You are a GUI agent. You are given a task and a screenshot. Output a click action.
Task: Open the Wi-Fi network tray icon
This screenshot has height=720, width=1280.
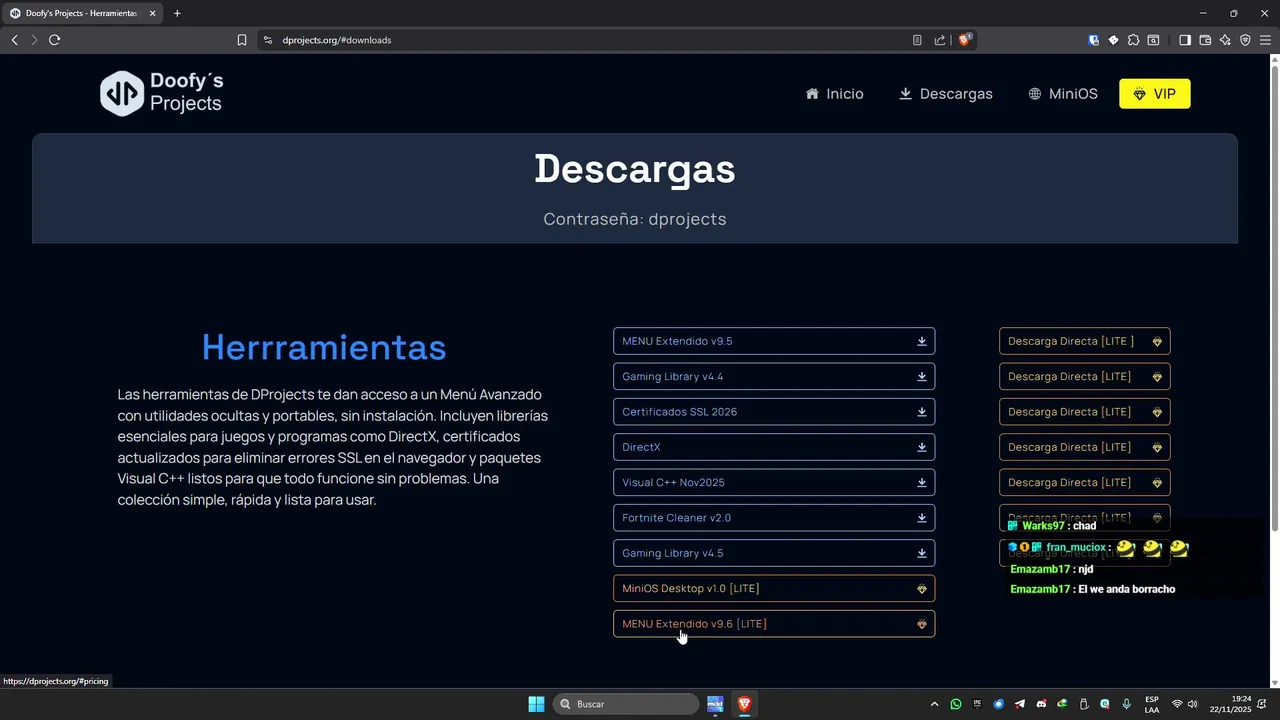[x=1177, y=704]
